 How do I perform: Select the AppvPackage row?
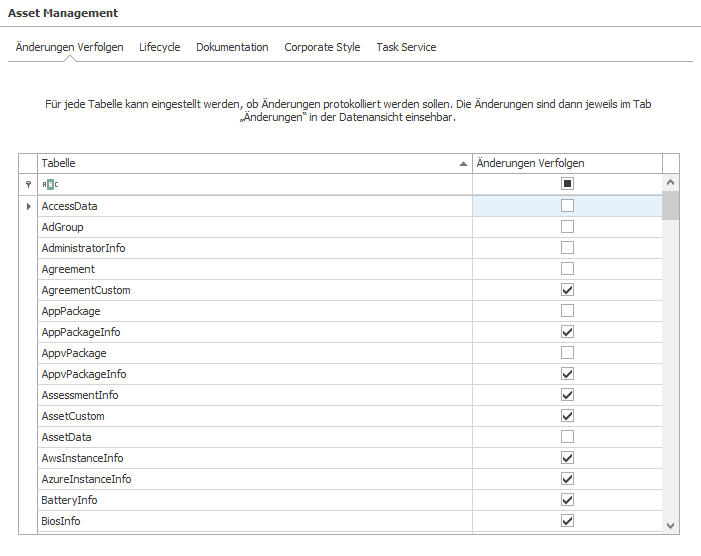point(350,353)
